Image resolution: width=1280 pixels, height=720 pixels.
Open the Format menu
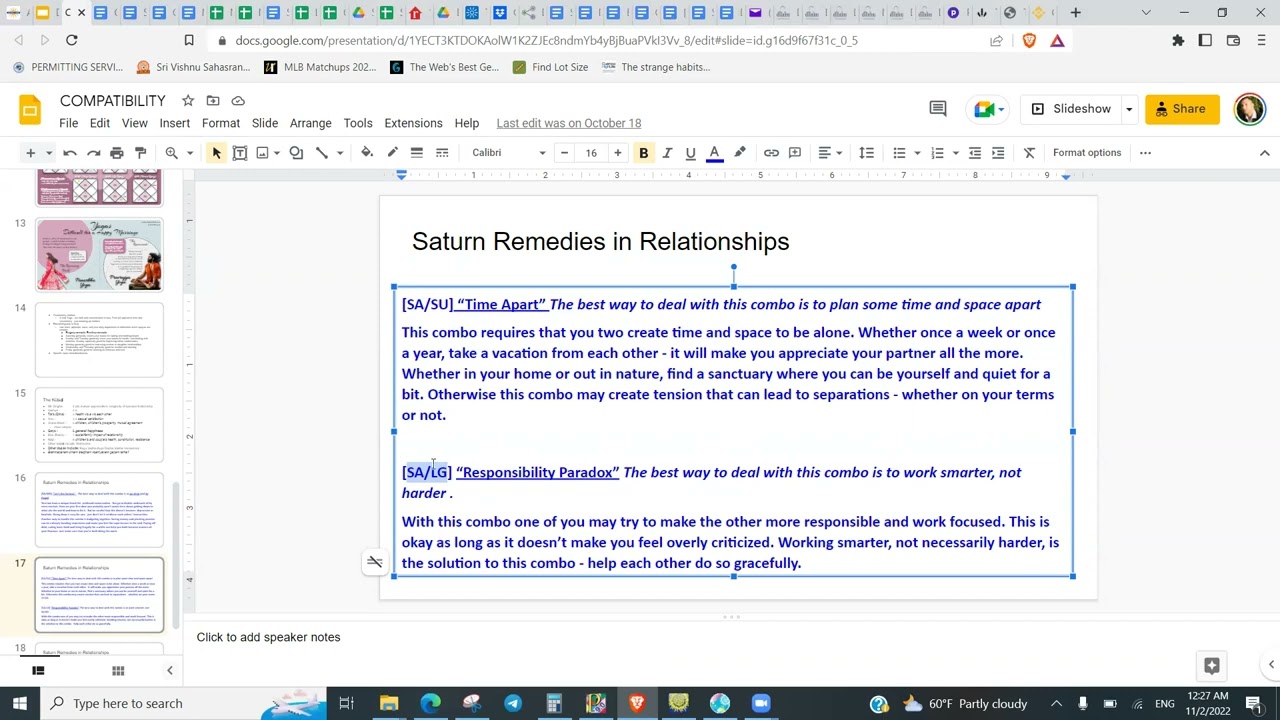[221, 123]
